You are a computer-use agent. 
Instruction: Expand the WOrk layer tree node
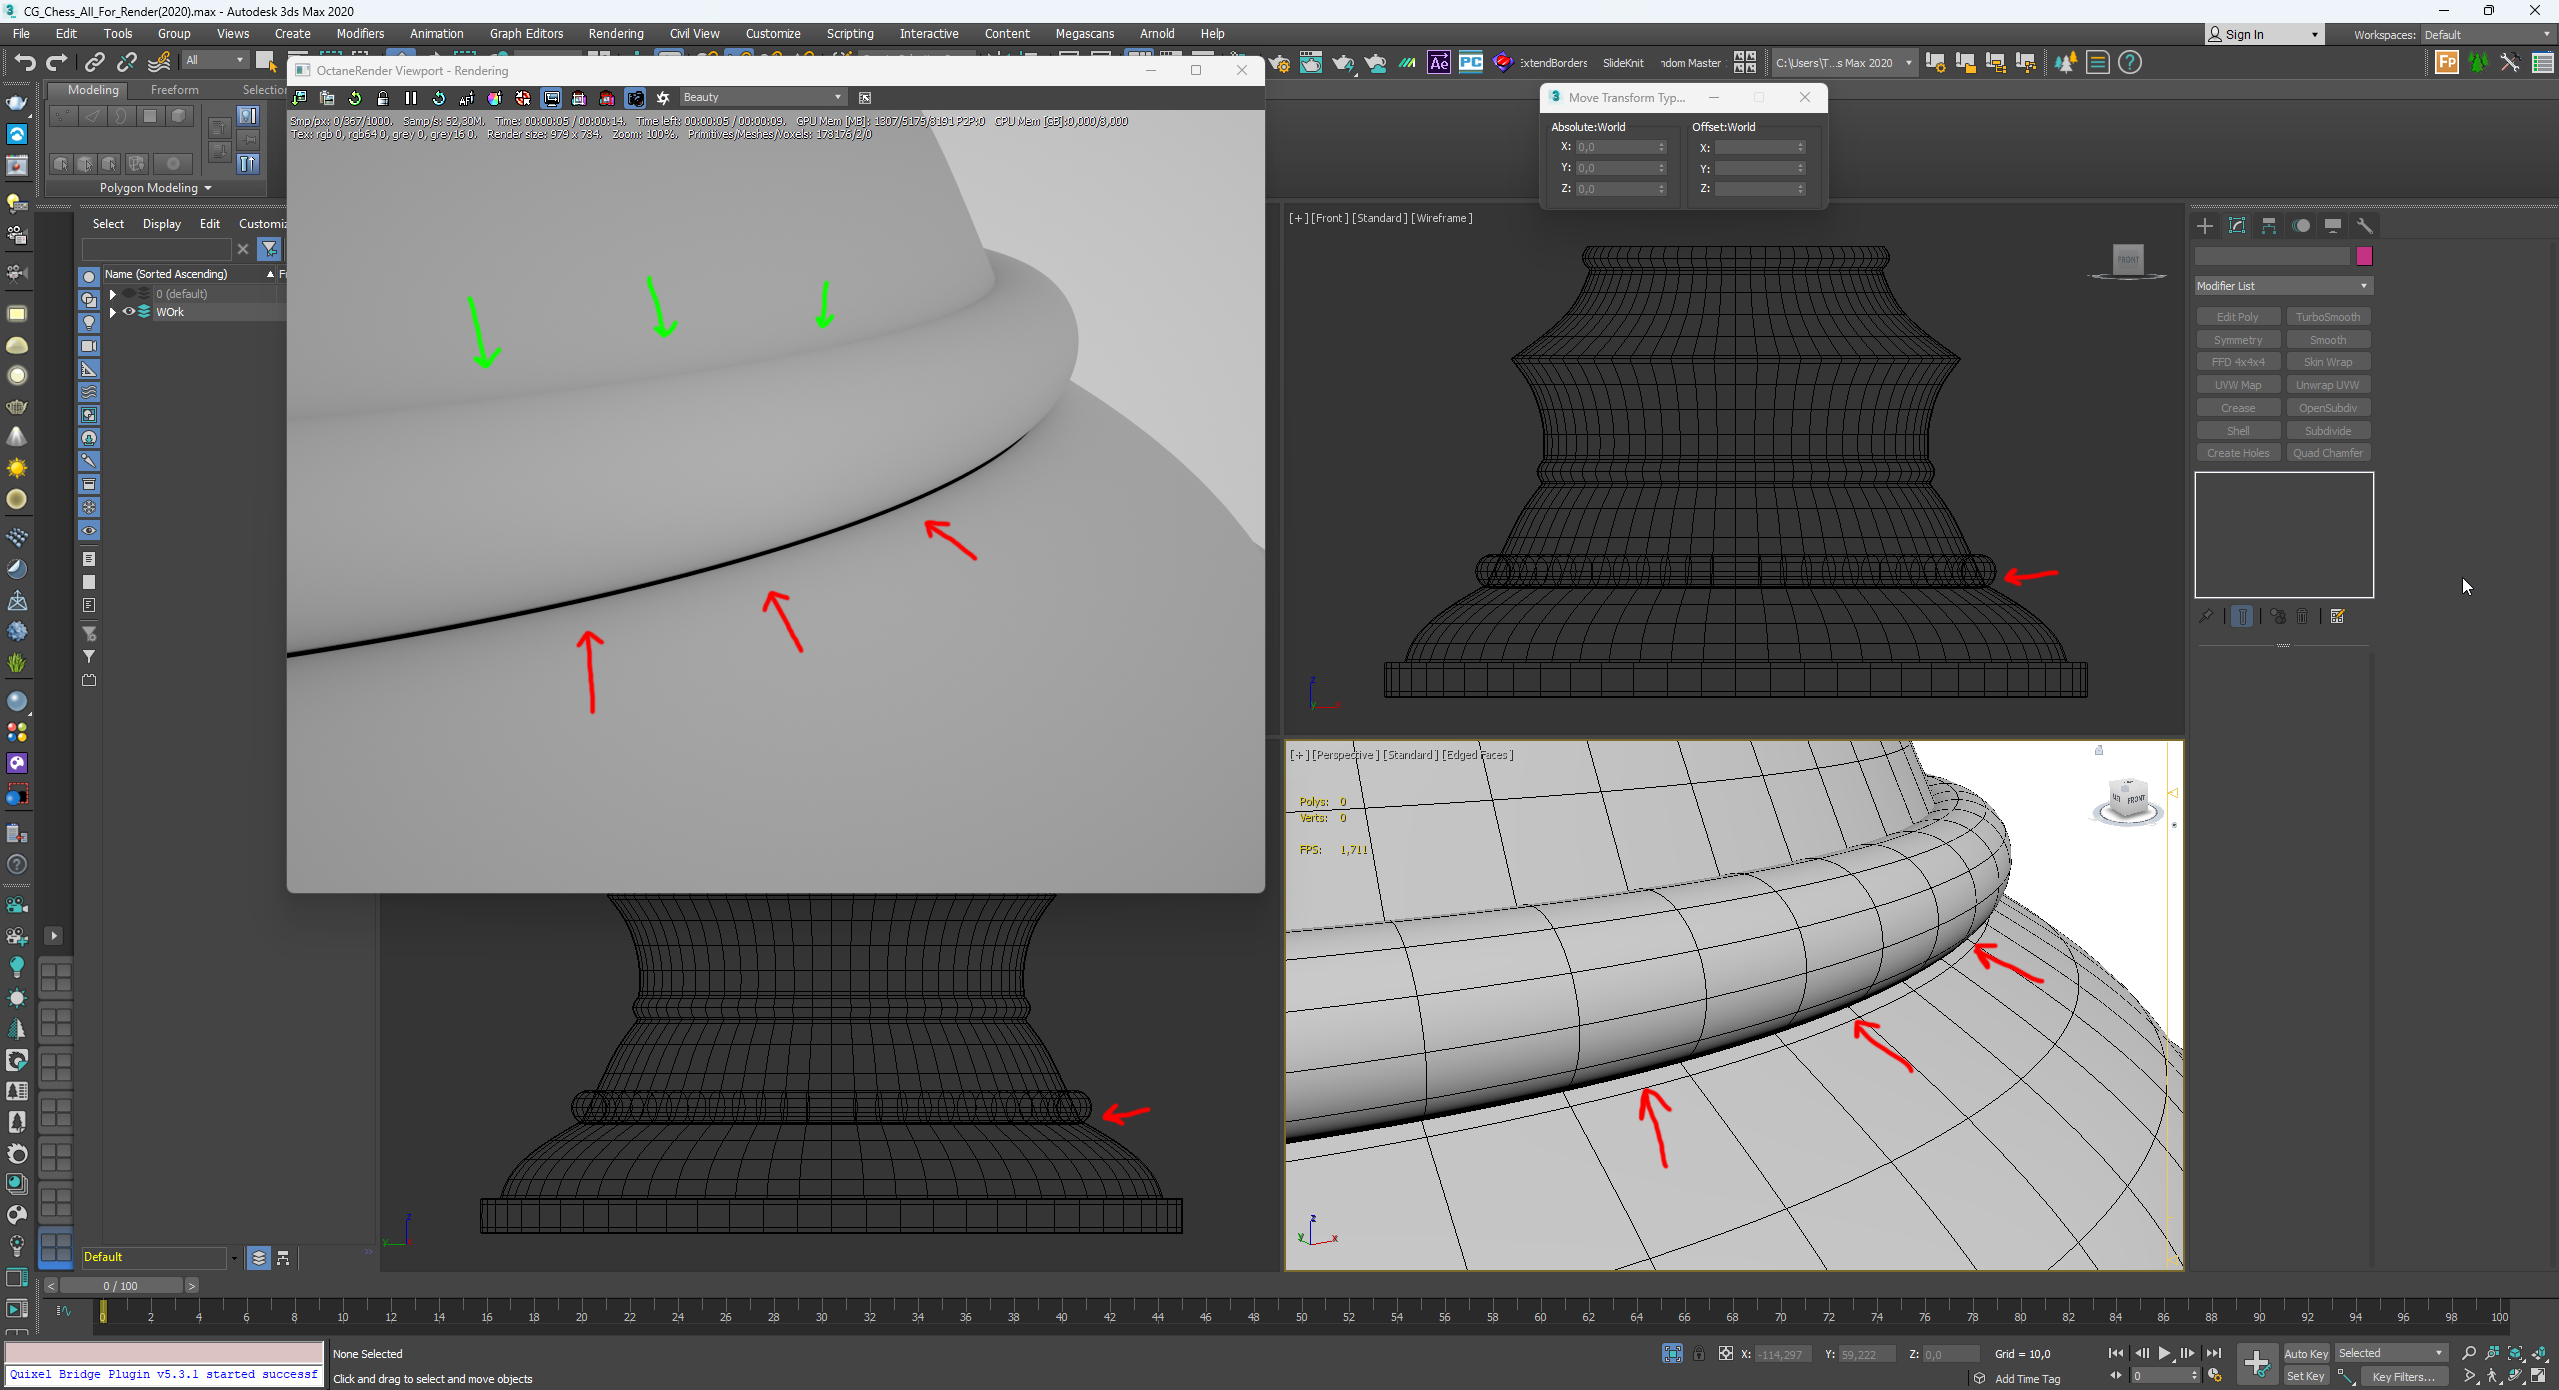coord(113,312)
